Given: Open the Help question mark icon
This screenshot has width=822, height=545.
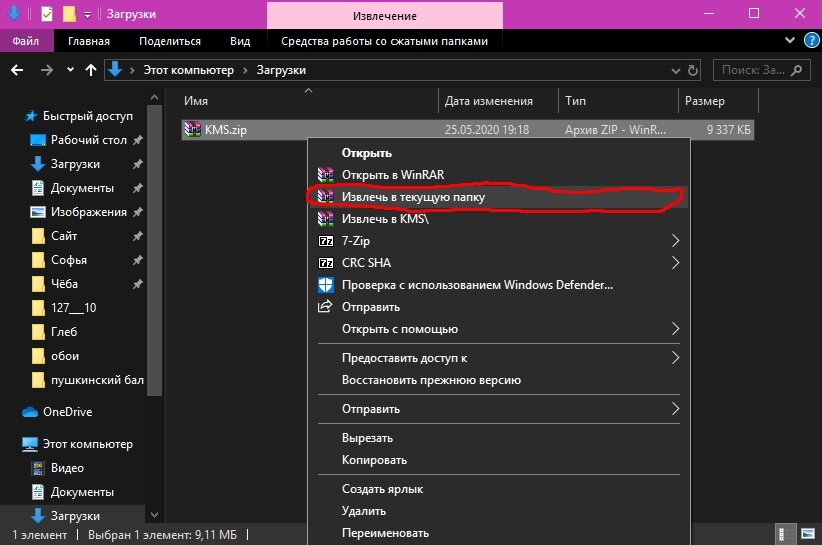Looking at the screenshot, I should click(x=812, y=40).
